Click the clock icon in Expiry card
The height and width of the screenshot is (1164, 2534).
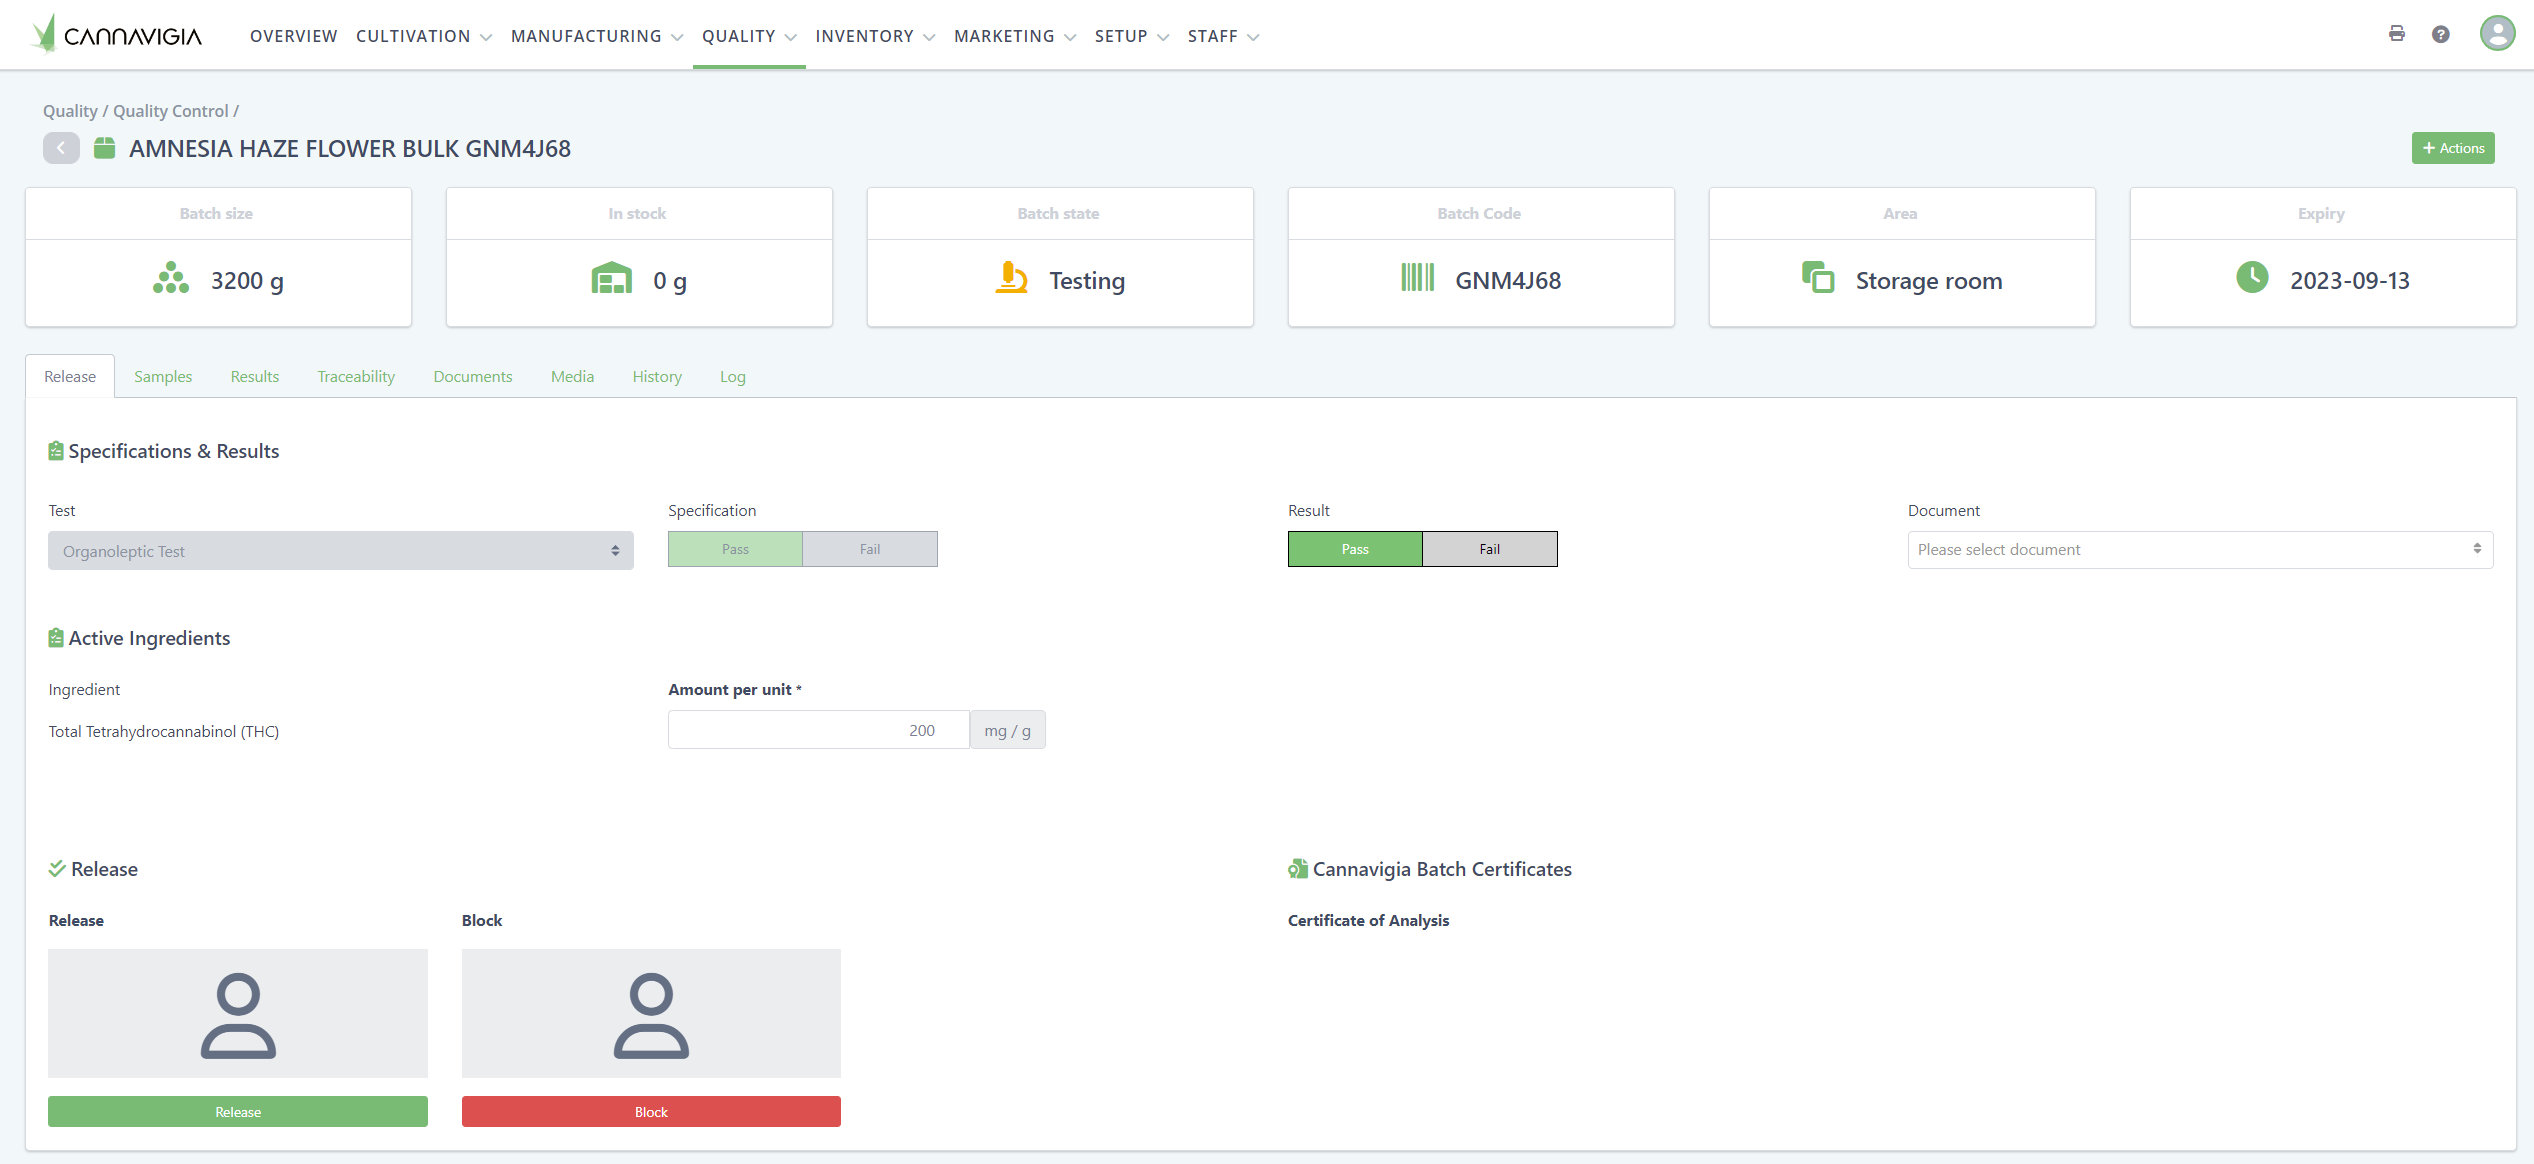(2251, 278)
